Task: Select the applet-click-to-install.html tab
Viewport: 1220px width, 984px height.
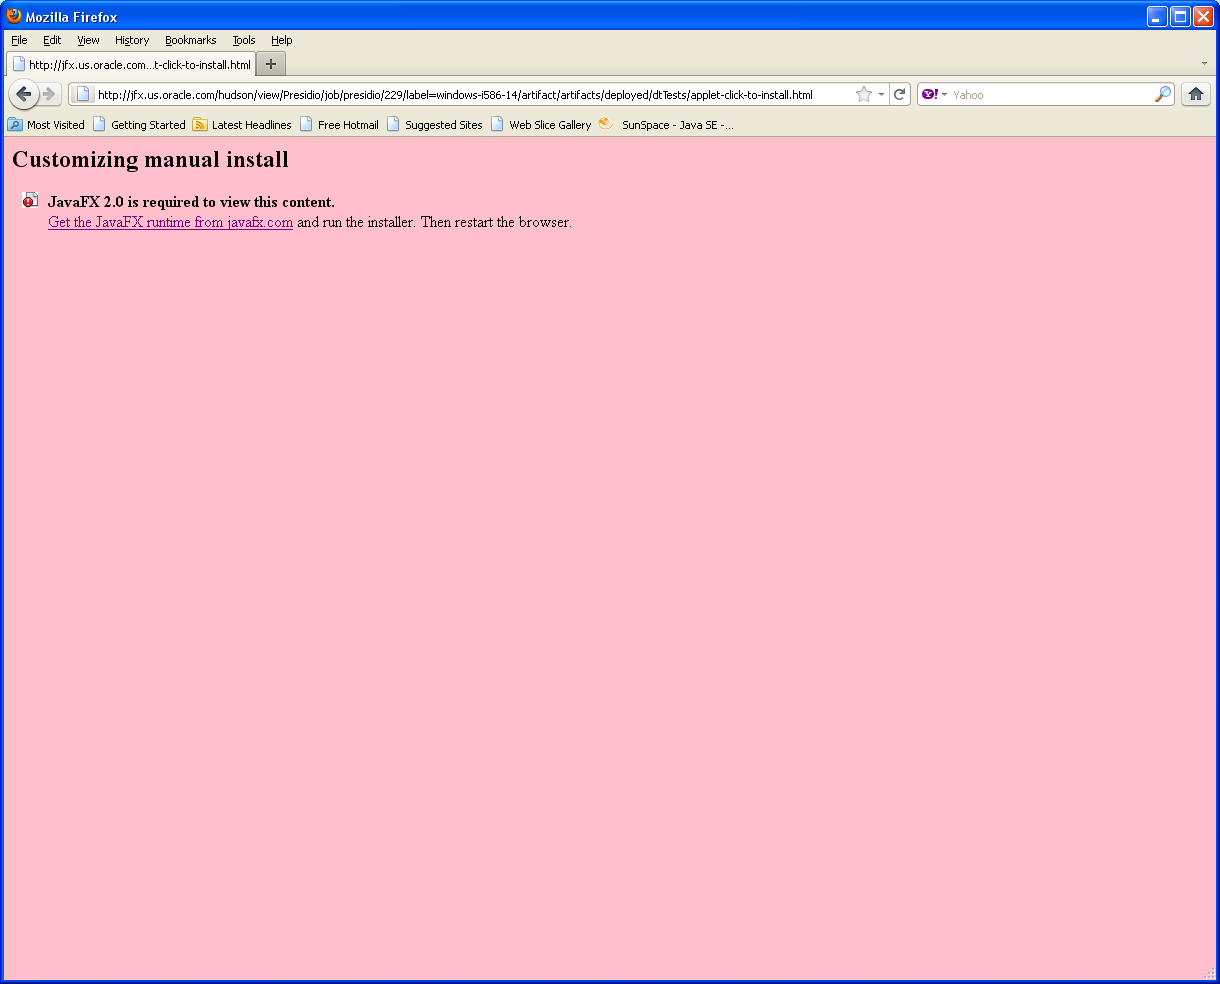Action: click(x=132, y=64)
